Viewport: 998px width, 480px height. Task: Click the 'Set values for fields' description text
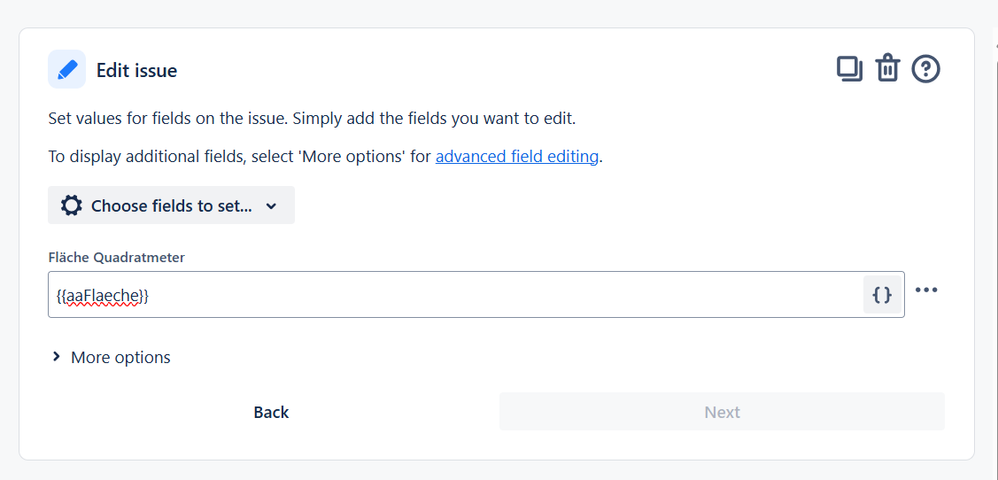pyautogui.click(x=312, y=119)
